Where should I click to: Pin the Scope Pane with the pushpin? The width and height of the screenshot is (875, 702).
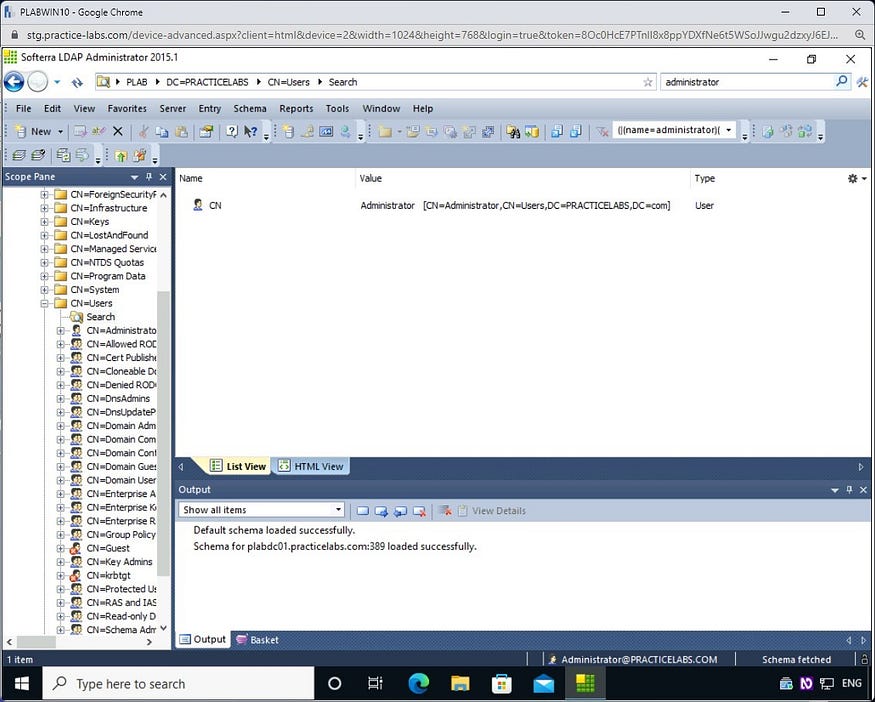click(x=149, y=177)
